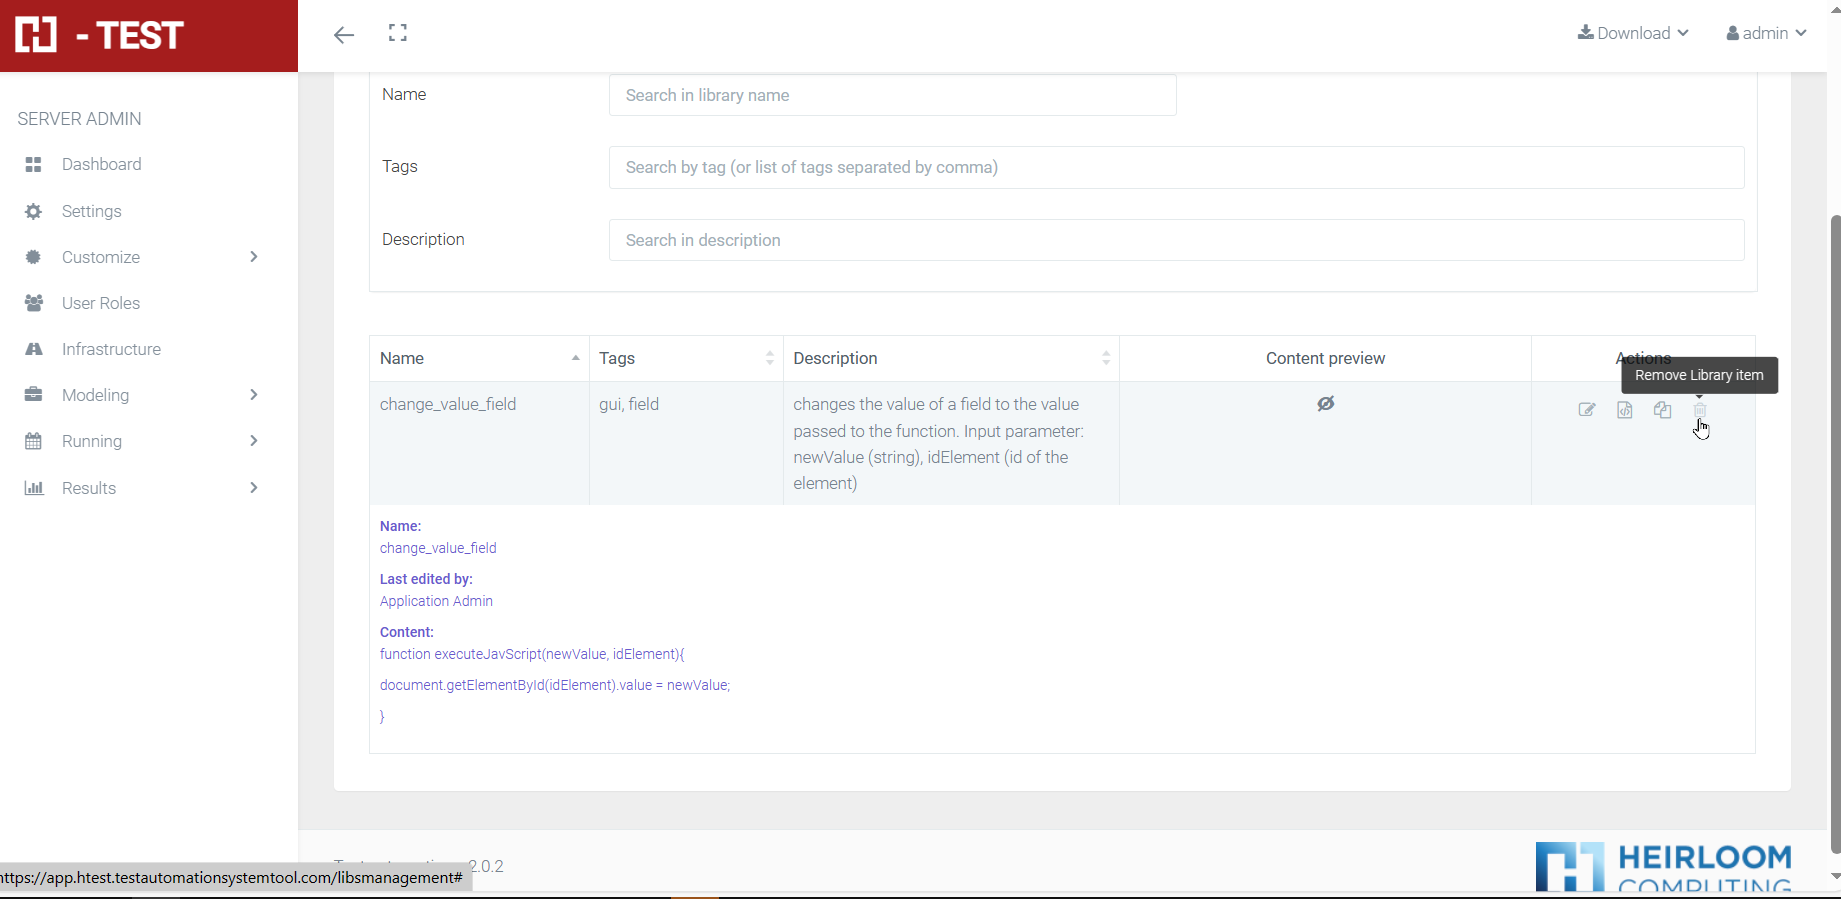Expand the Customize sidebar submenu
The width and height of the screenshot is (1841, 899).
(142, 257)
